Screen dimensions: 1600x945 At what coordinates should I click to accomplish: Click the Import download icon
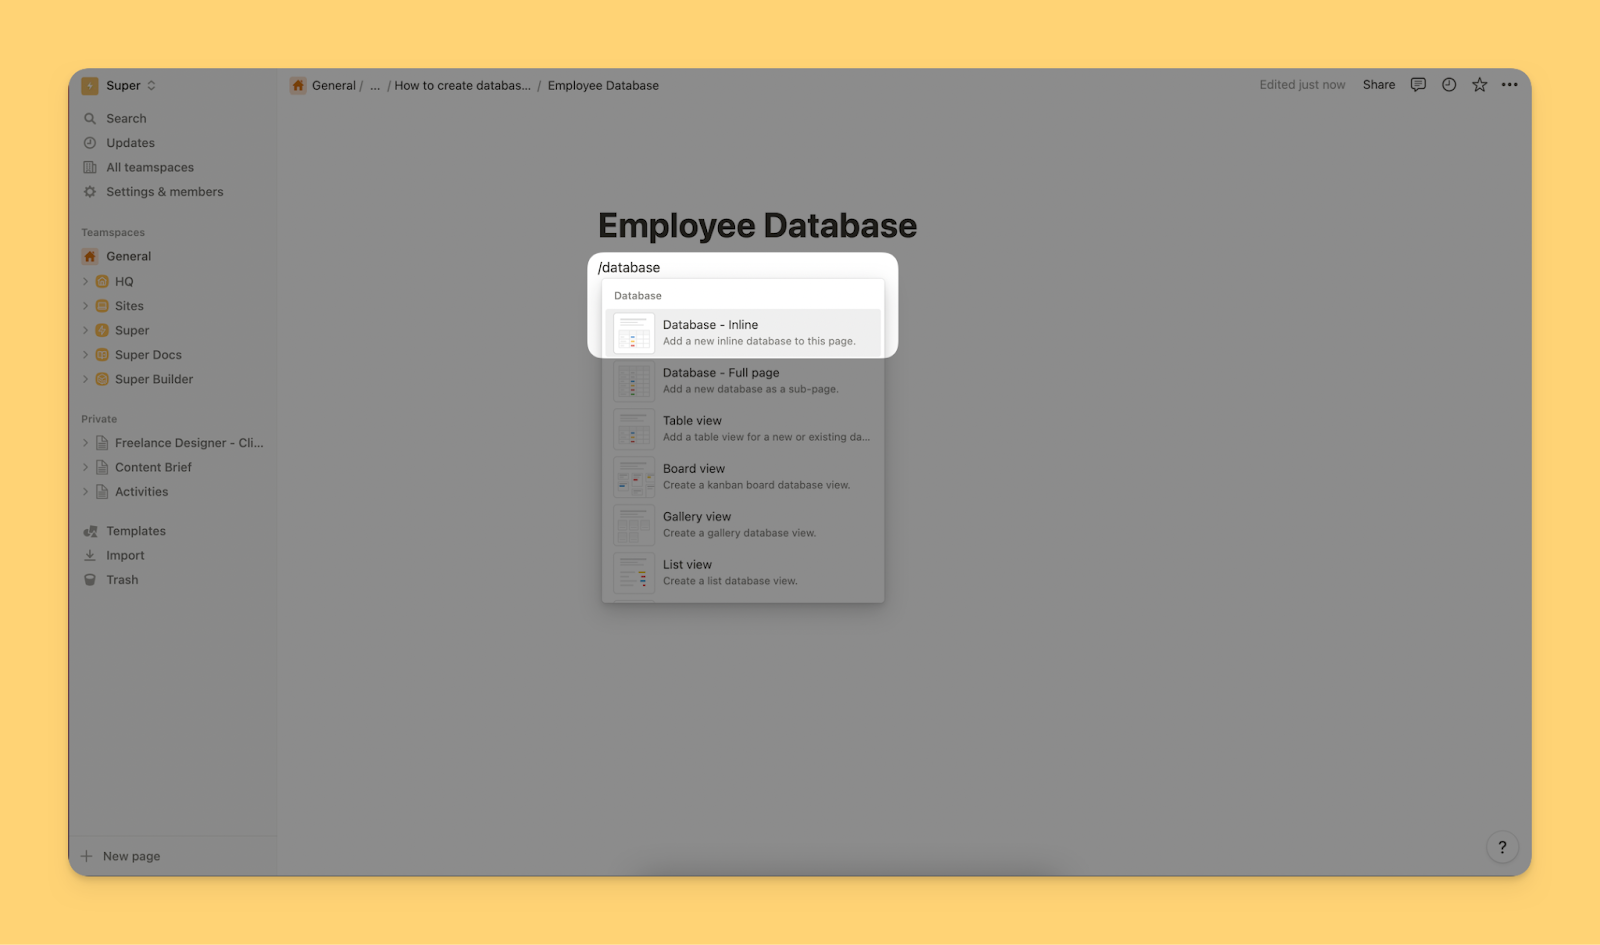point(90,556)
